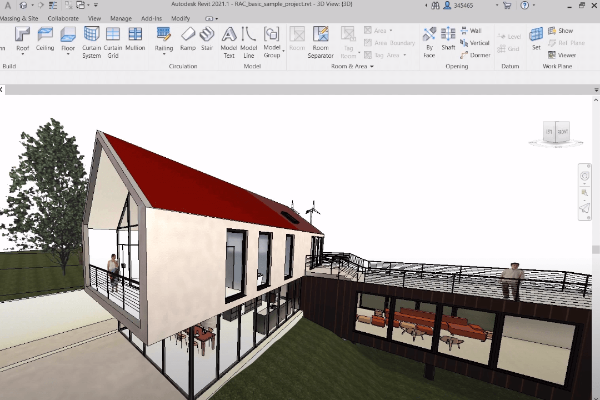The width and height of the screenshot is (600, 400).
Task: Click the ViewCube in the 3D view
Action: pyautogui.click(x=554, y=132)
